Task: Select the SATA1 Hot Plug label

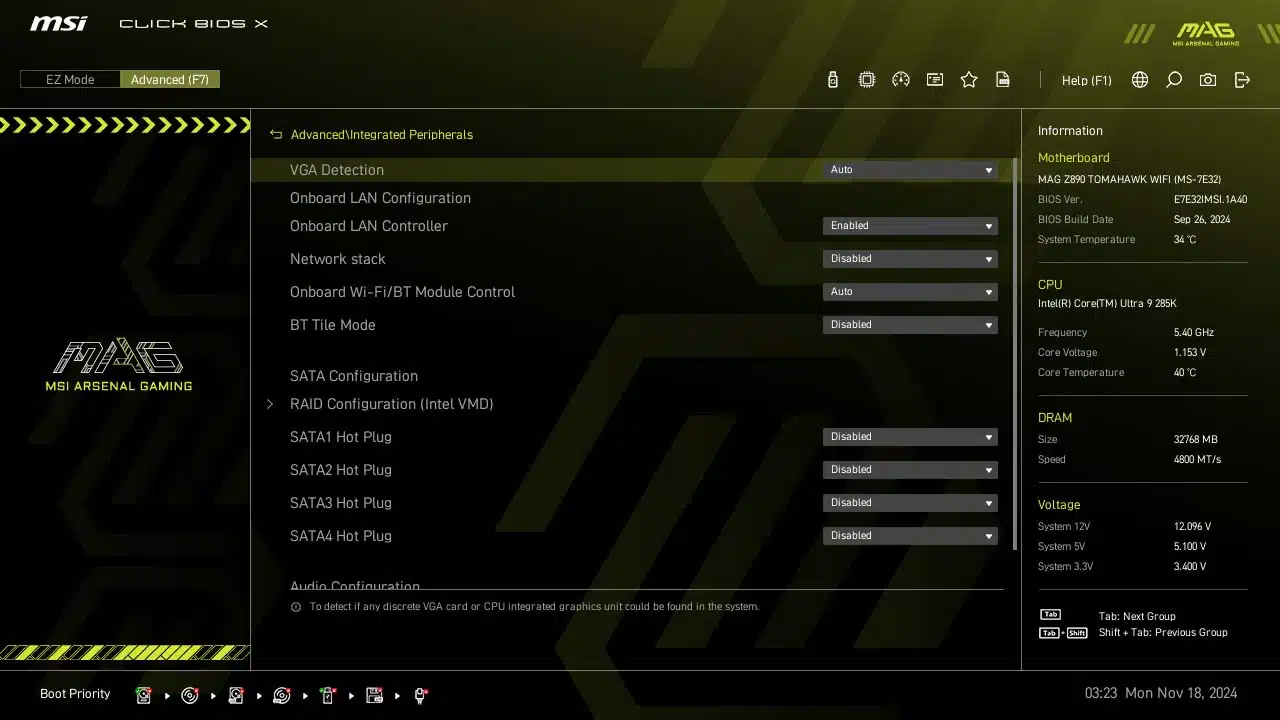Action: 341,437
